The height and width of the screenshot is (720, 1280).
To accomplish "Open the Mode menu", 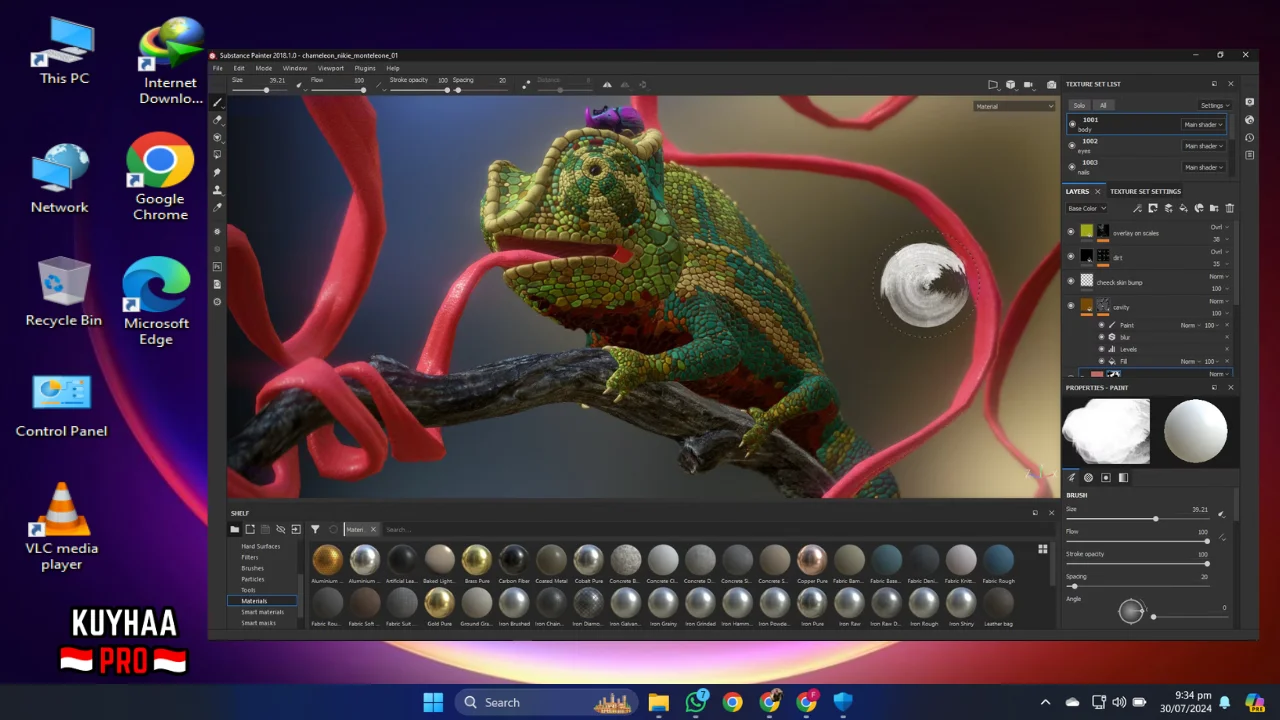I will [263, 68].
